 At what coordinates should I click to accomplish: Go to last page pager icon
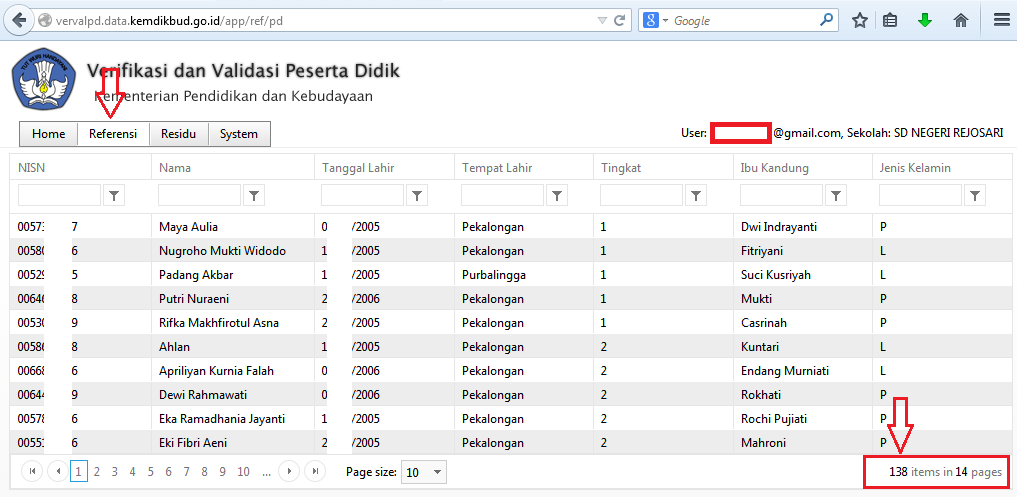[315, 471]
